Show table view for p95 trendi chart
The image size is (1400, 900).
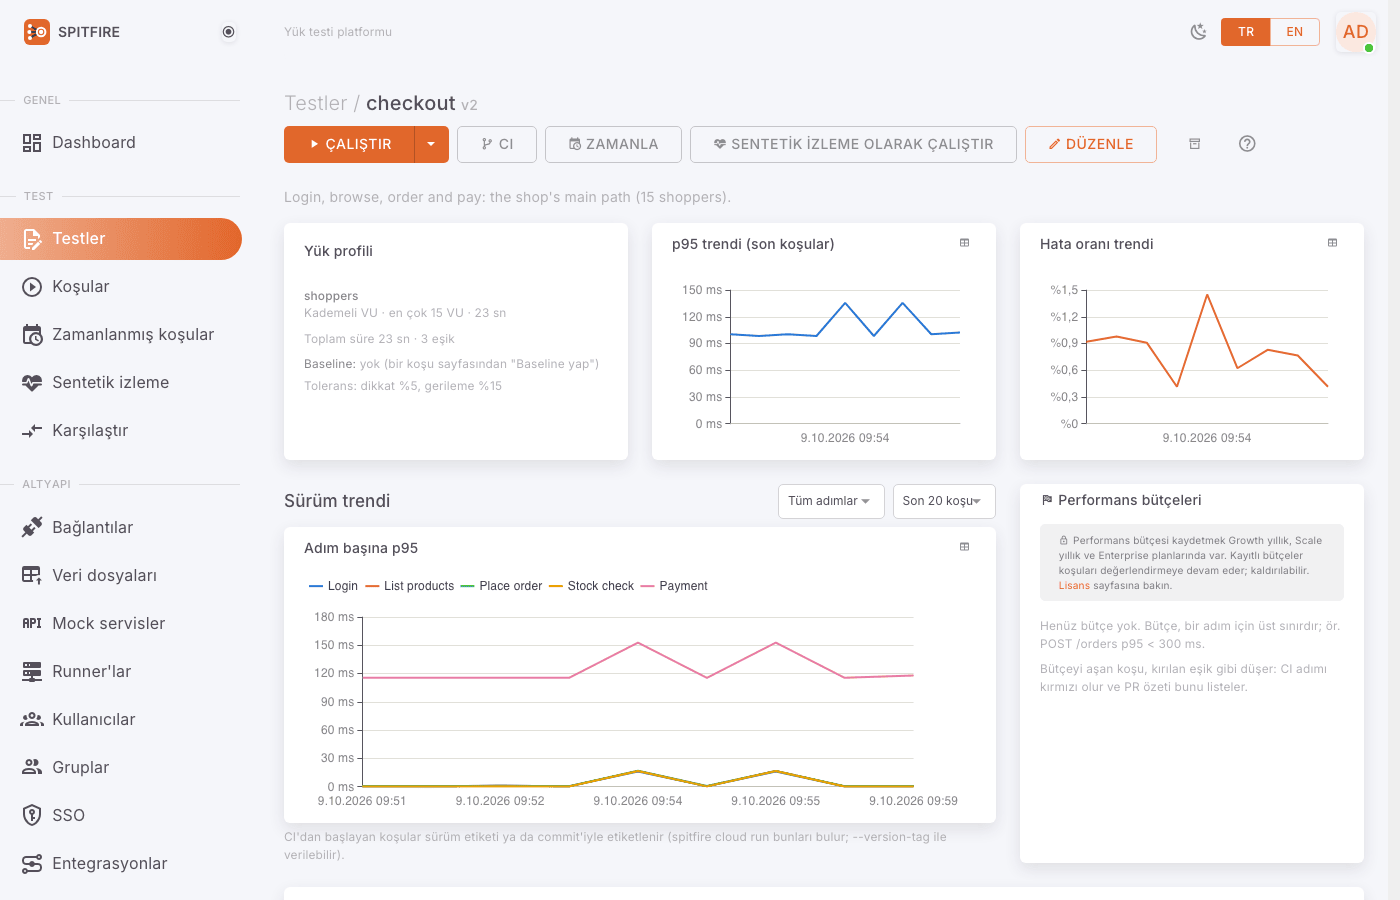(x=965, y=243)
